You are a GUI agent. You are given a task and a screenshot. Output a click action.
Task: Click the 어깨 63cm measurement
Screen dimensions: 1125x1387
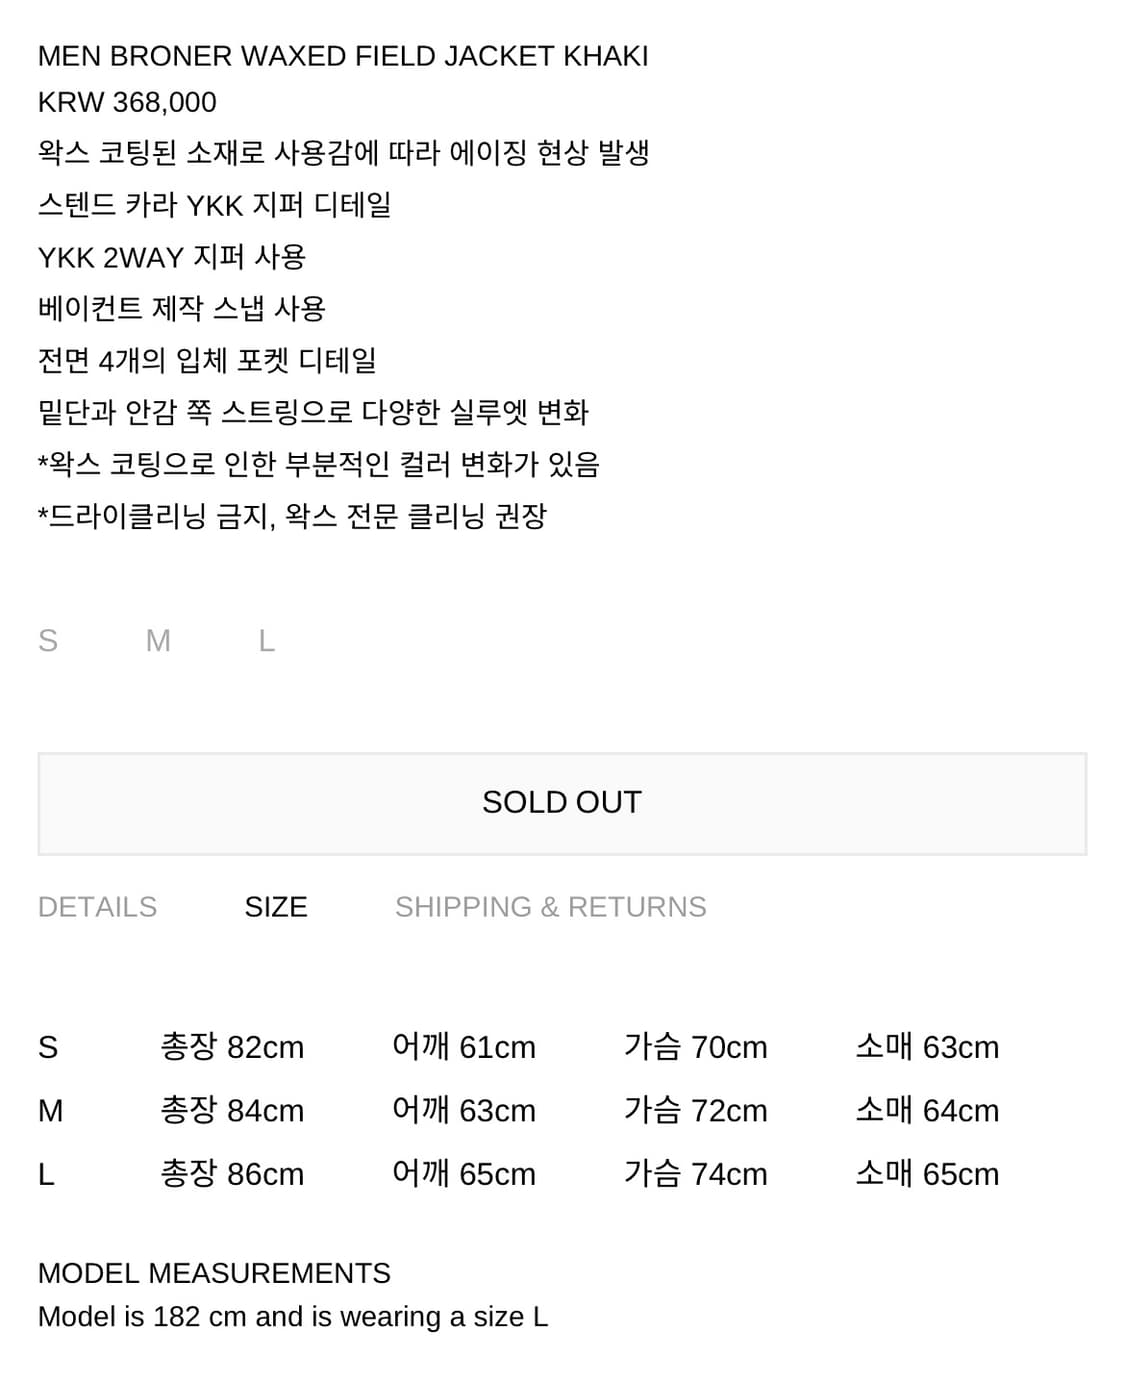coord(464,1110)
